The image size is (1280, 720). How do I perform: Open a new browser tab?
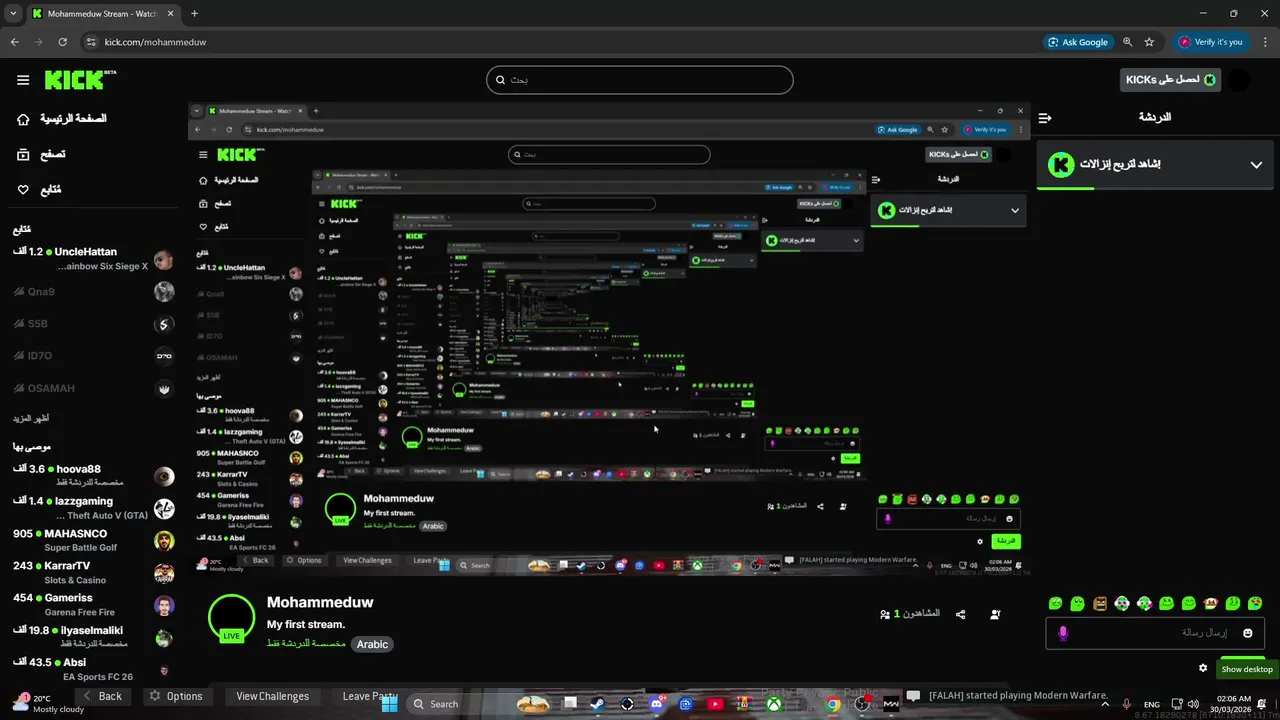click(x=194, y=14)
